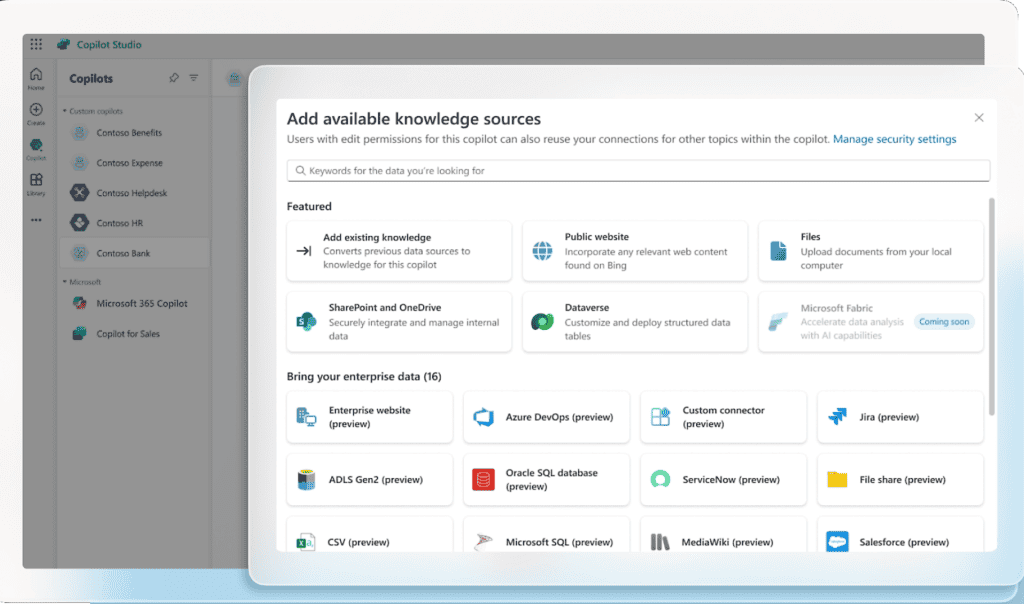
Task: Click the SharePoint and OneDrive source icon
Action: click(x=307, y=322)
